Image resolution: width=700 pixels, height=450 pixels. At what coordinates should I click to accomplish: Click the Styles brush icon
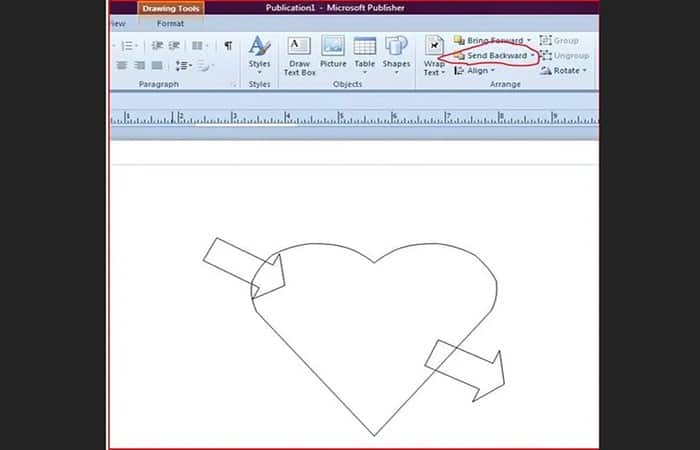click(x=259, y=46)
